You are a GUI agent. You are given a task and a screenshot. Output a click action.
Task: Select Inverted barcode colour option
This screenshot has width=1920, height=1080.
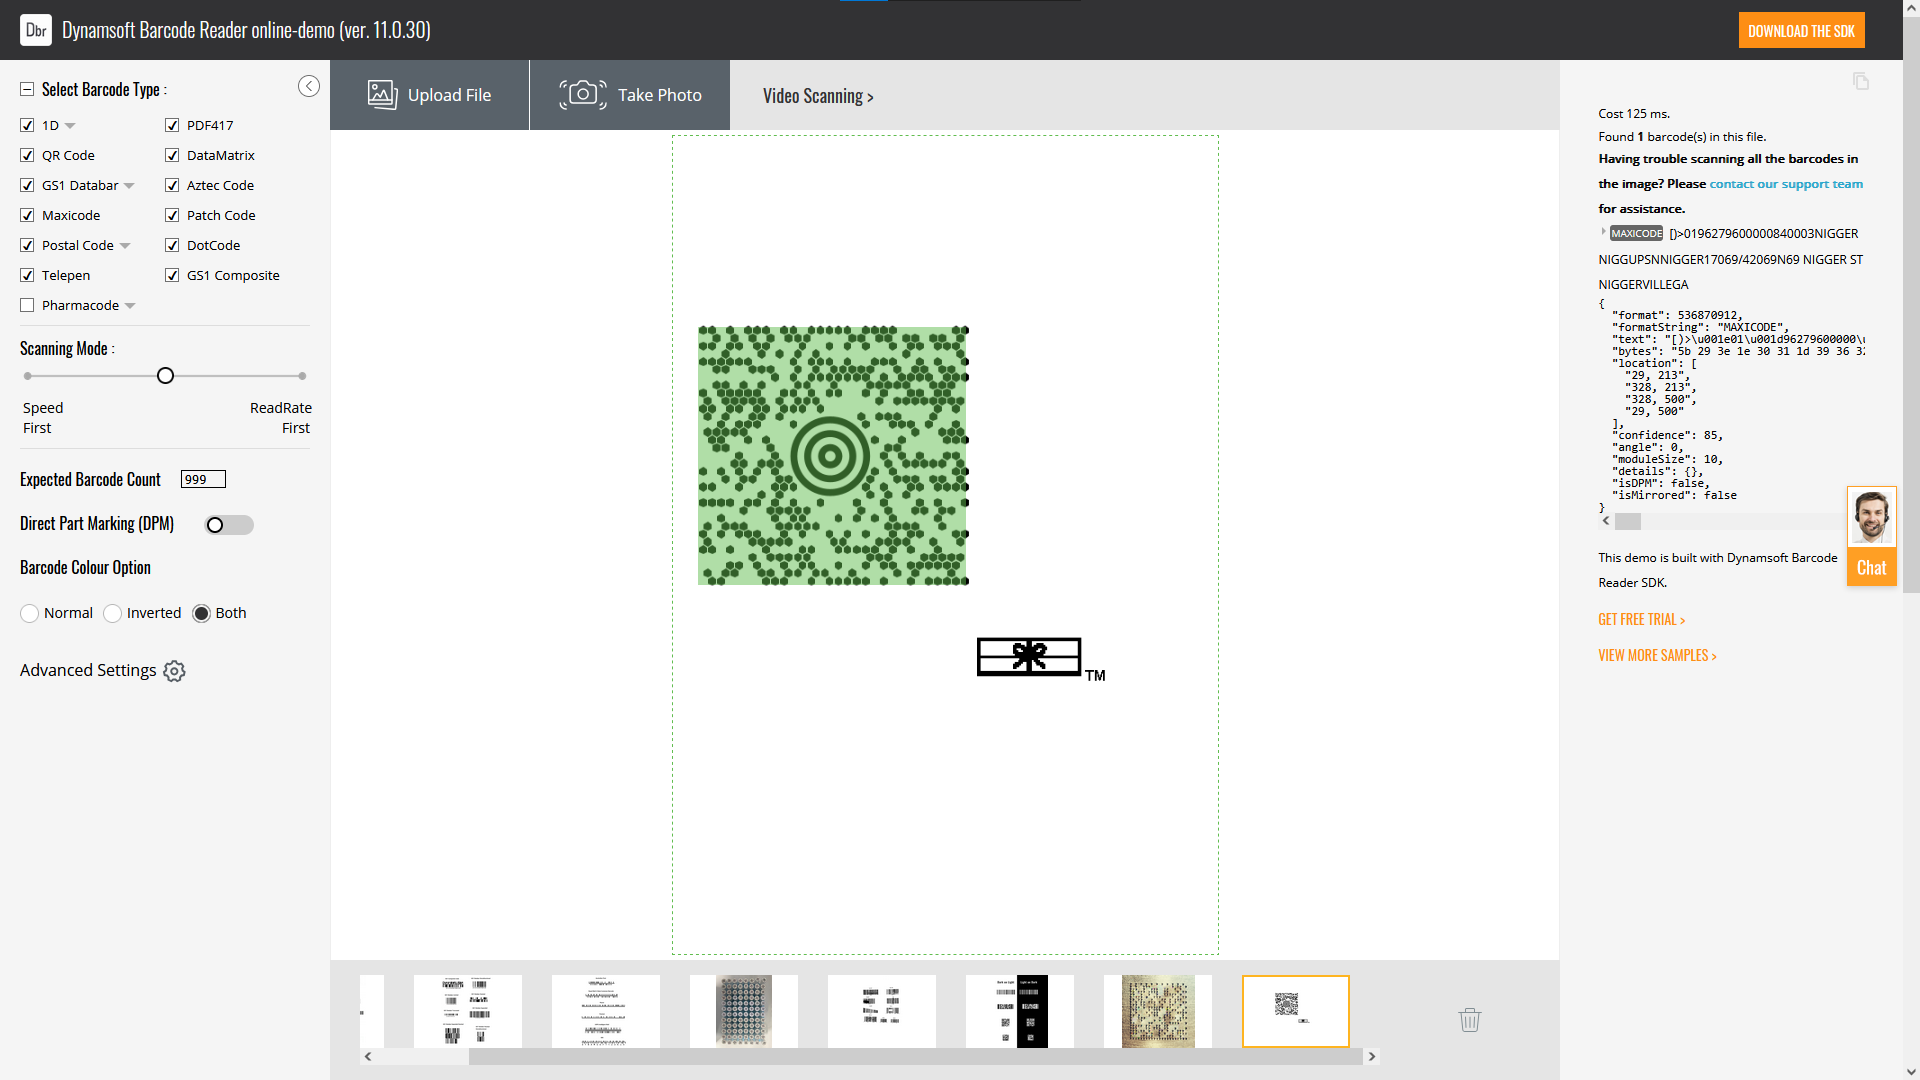coord(112,613)
